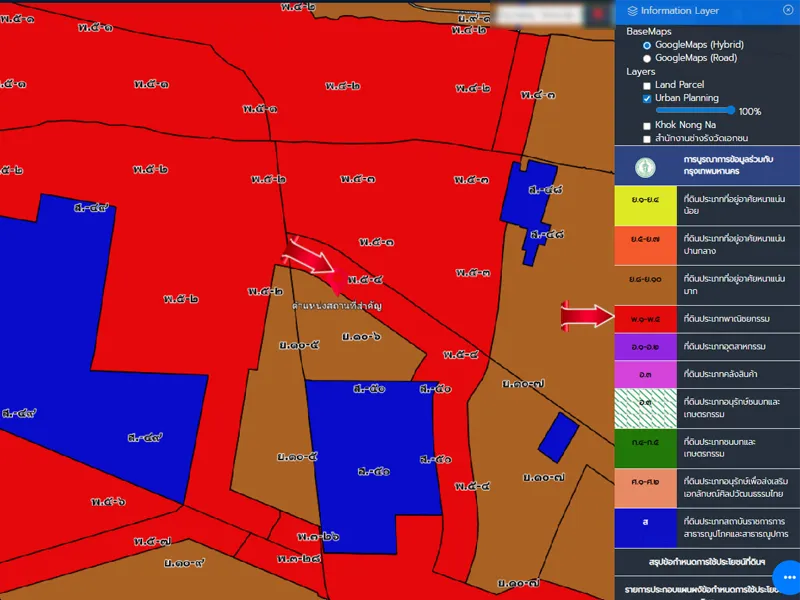Open สรุปข้อกำหนดการใช้ประโยชน์ที่ดิน summary button

(x=707, y=562)
